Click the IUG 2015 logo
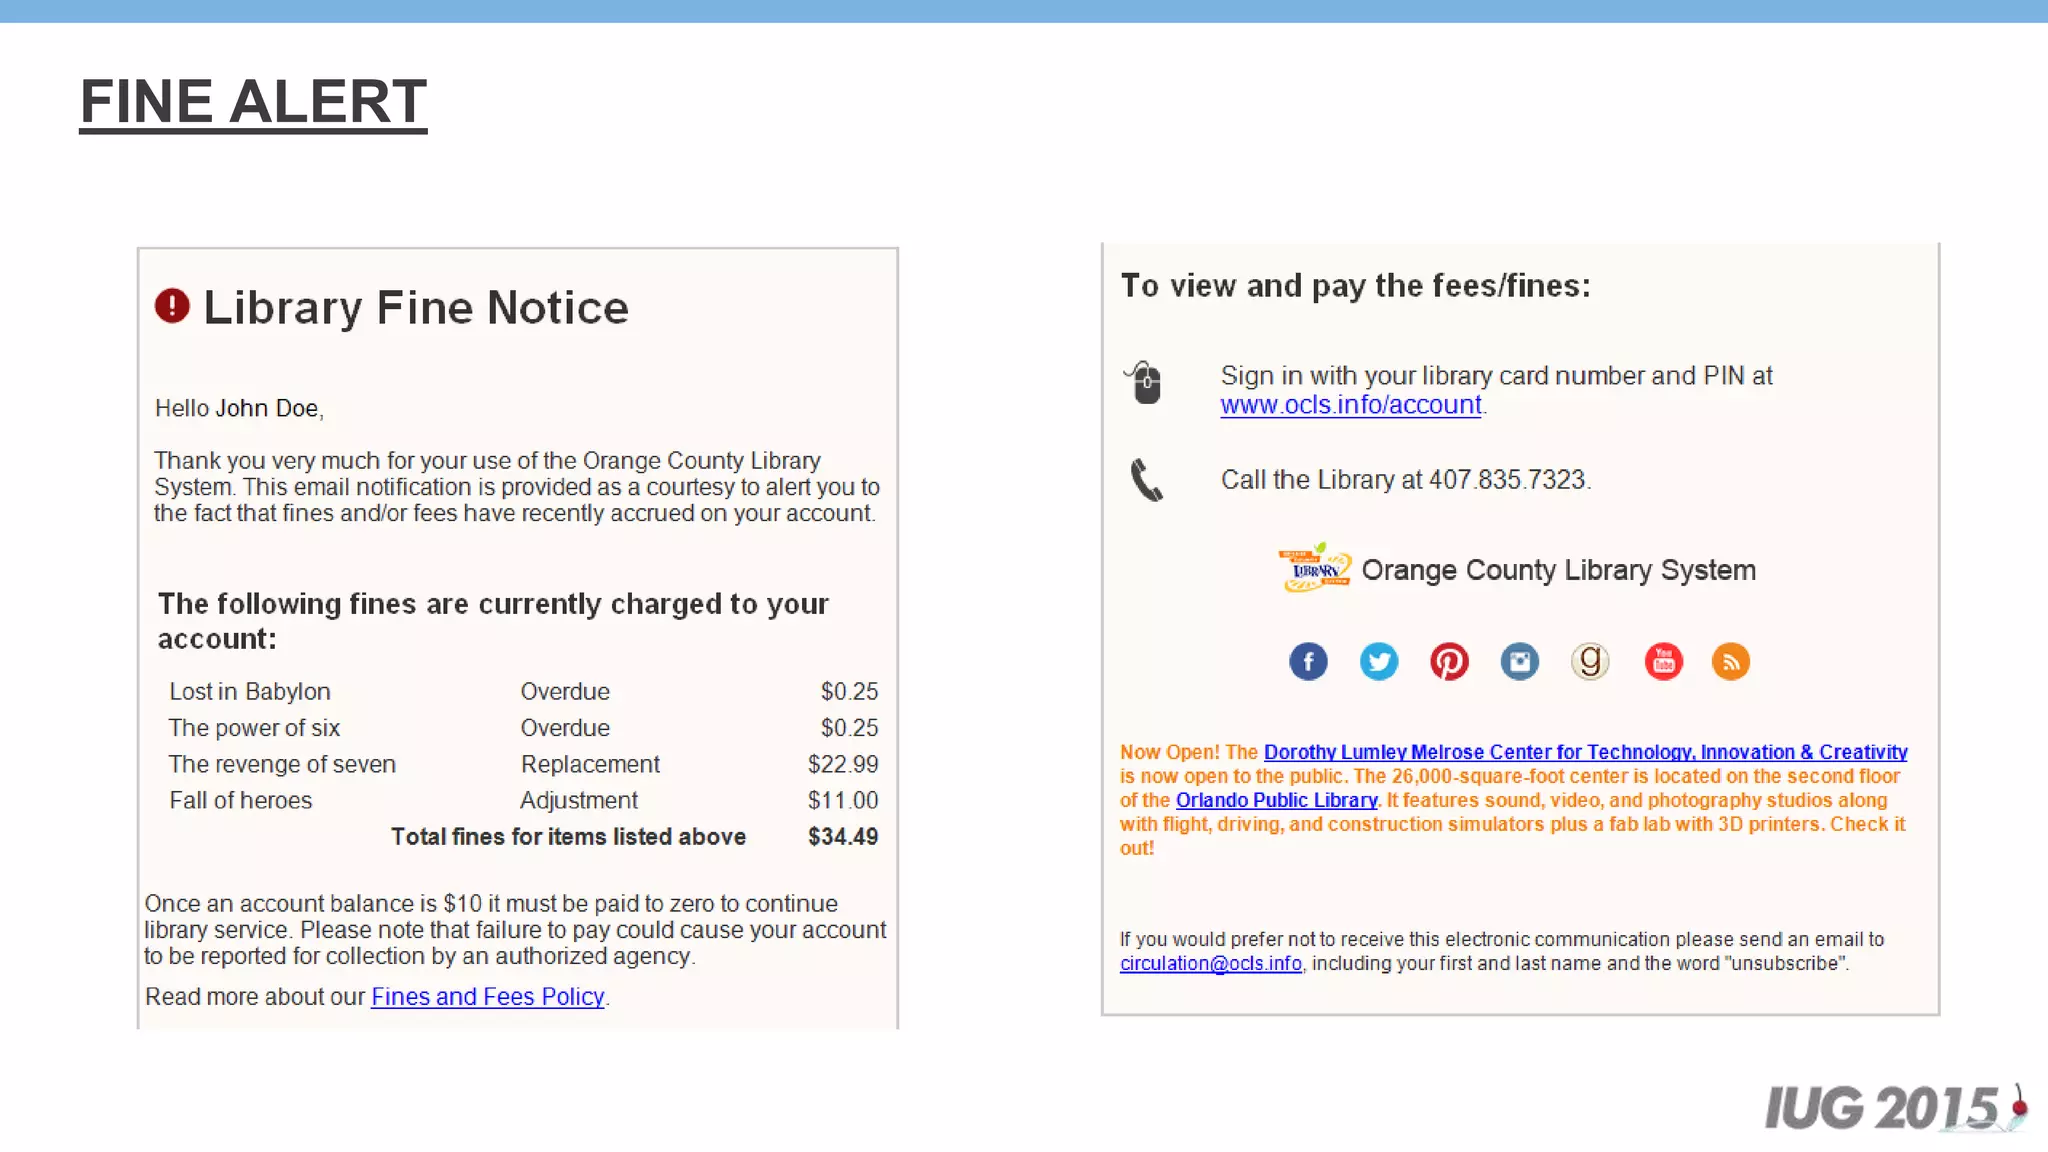The image size is (2048, 1152). (1893, 1108)
